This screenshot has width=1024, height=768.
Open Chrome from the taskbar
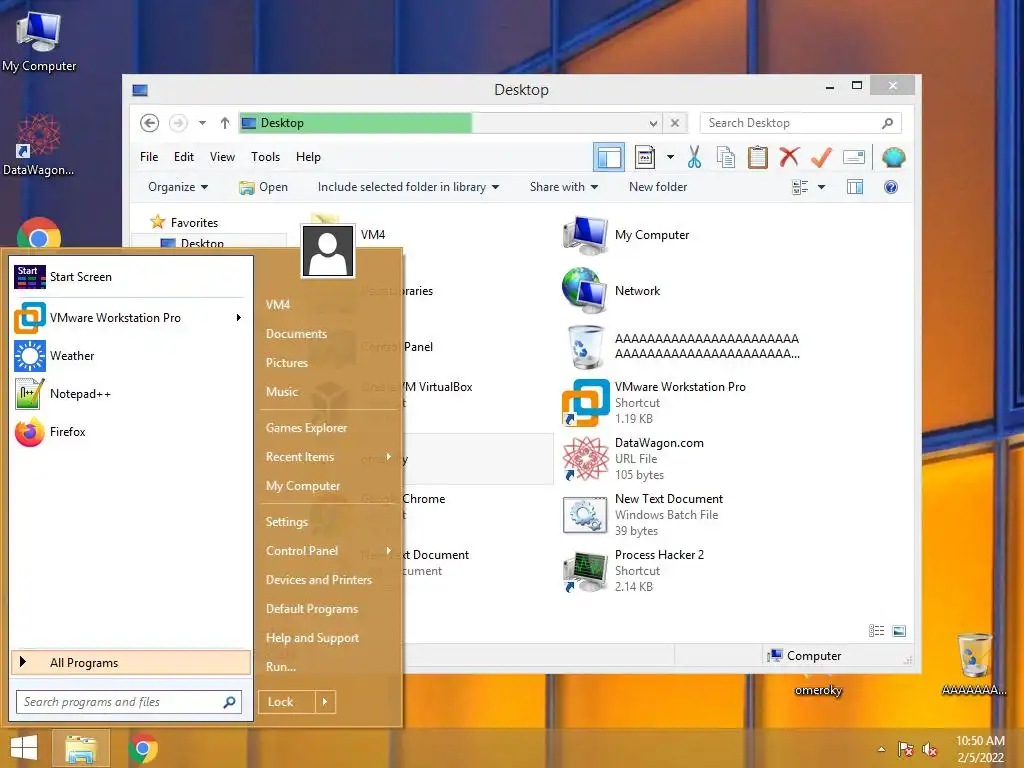pyautogui.click(x=143, y=748)
